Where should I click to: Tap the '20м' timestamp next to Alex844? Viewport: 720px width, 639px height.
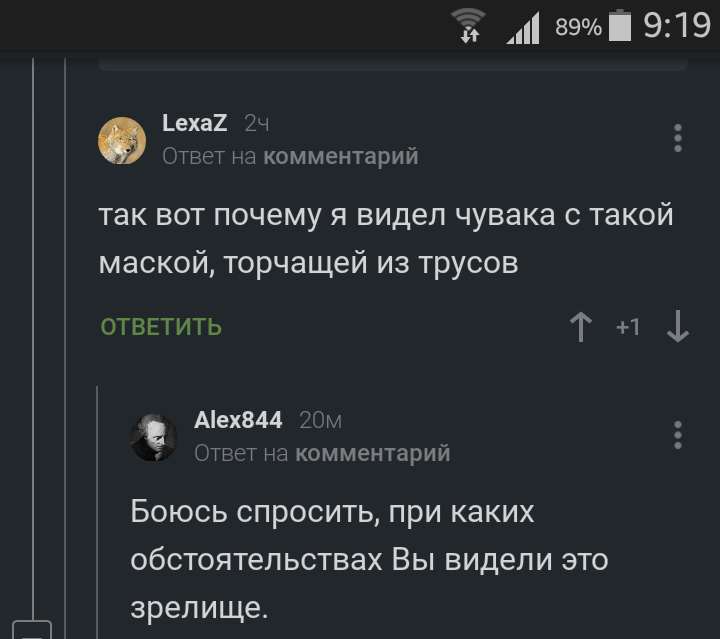coord(321,420)
